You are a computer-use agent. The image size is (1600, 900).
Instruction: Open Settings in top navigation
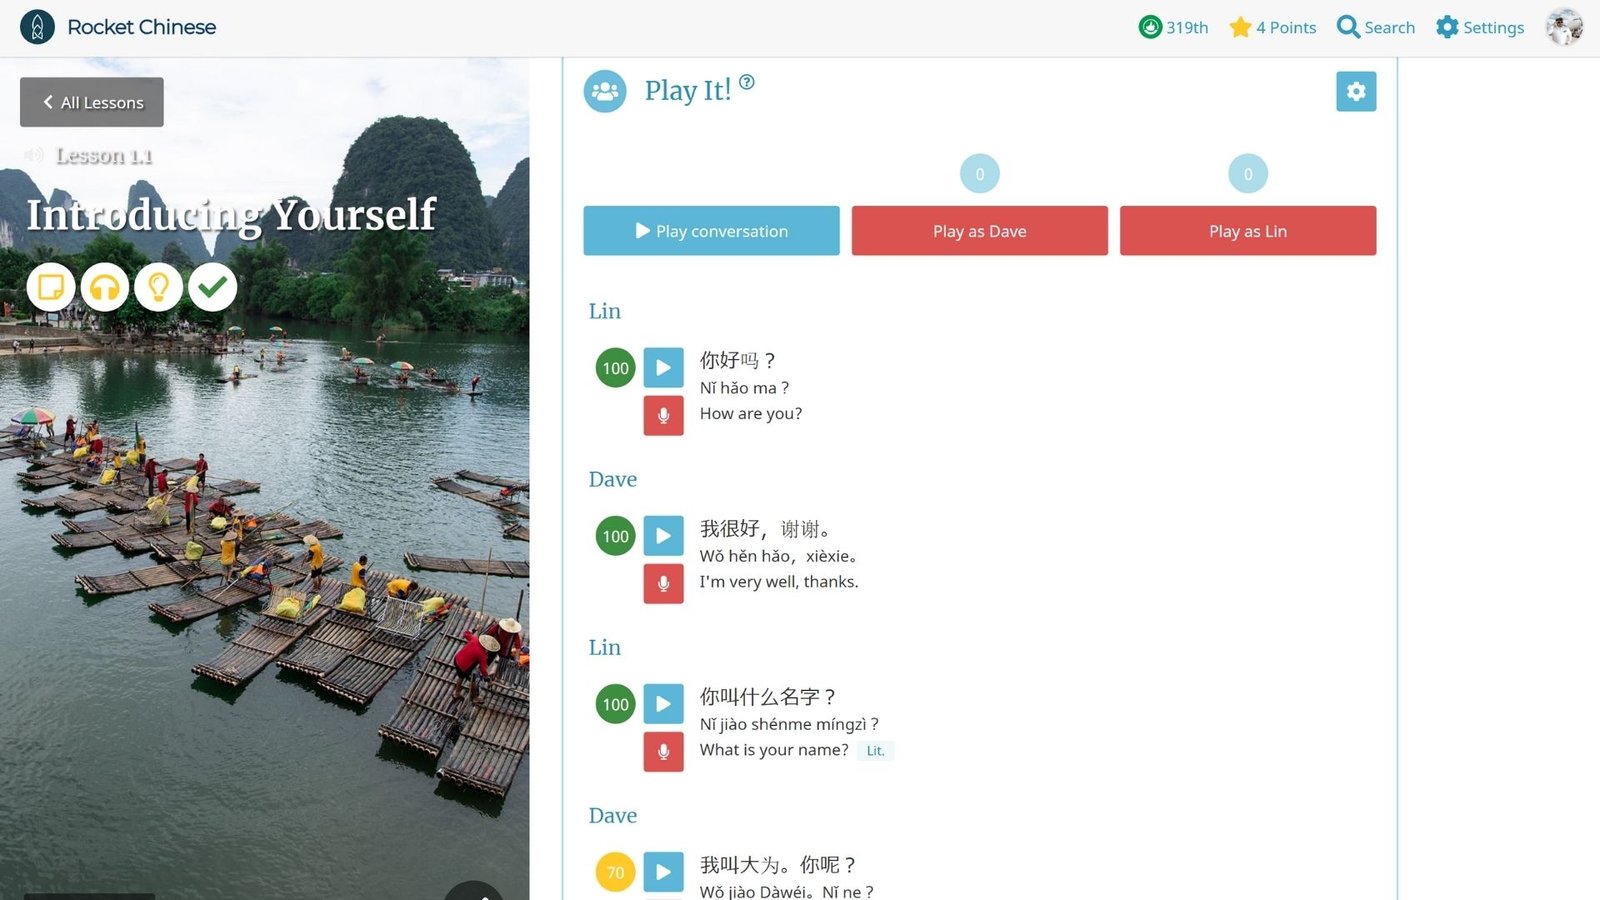click(x=1480, y=27)
